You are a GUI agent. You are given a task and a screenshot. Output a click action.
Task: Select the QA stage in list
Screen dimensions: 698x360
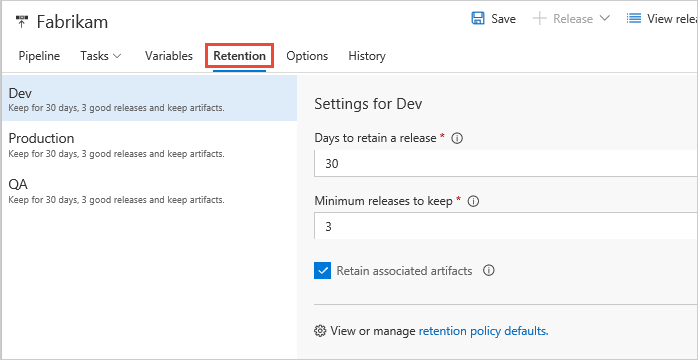[x=150, y=190]
